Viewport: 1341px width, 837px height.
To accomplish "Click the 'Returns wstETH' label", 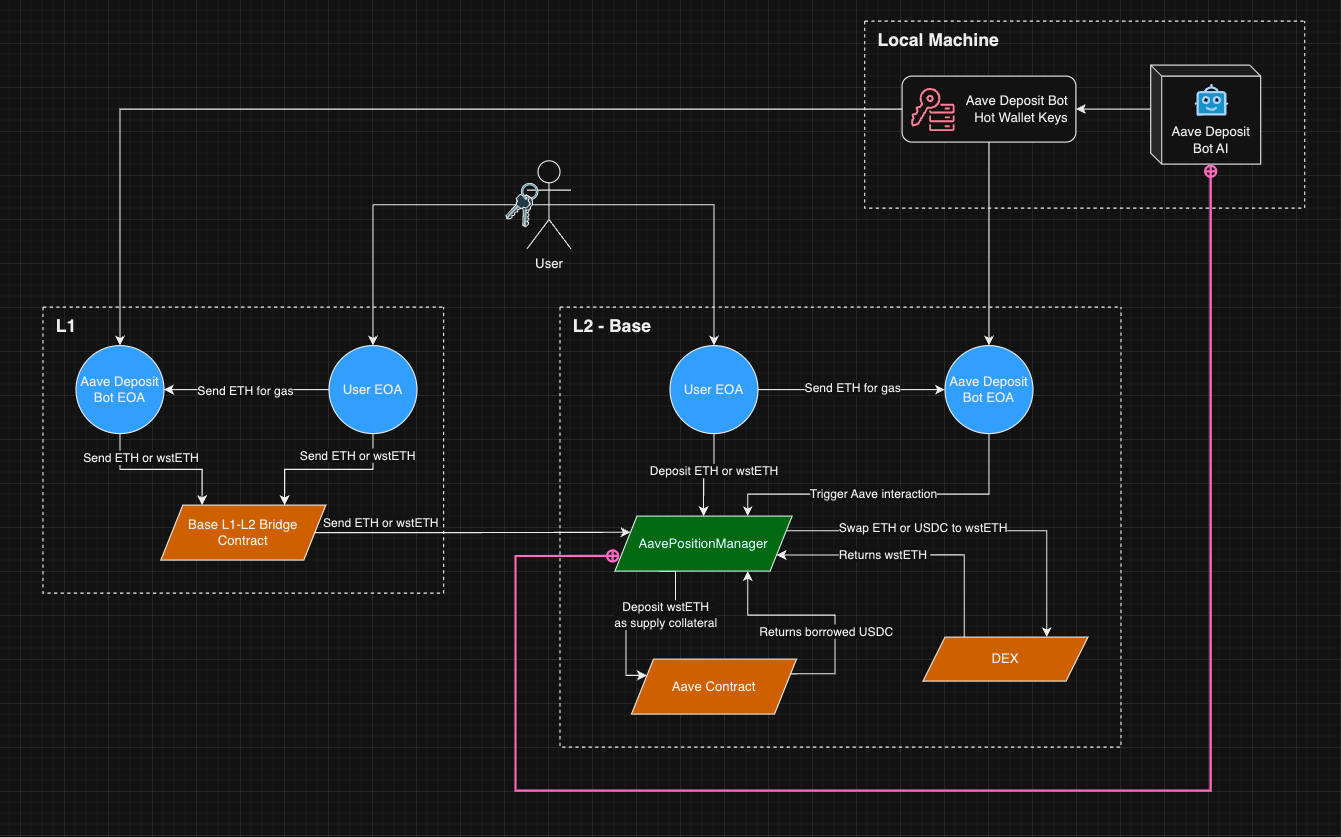I will pyautogui.click(x=883, y=555).
